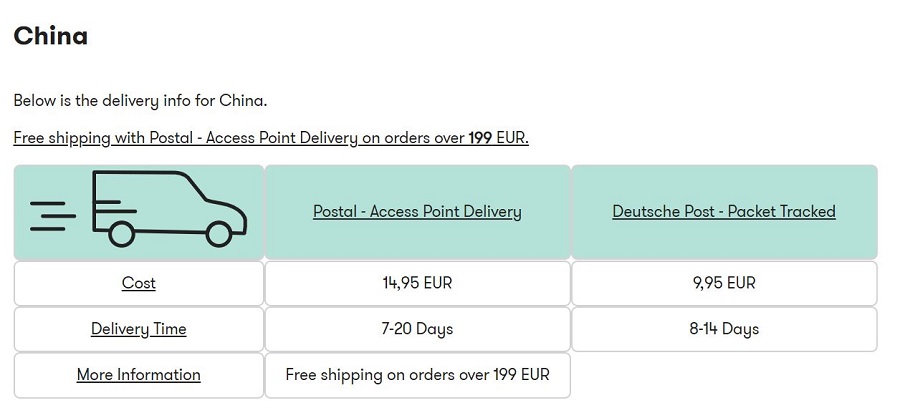Click the Free shipping on orders over 199 EUR cell
The width and height of the screenshot is (900, 418).
(x=417, y=375)
